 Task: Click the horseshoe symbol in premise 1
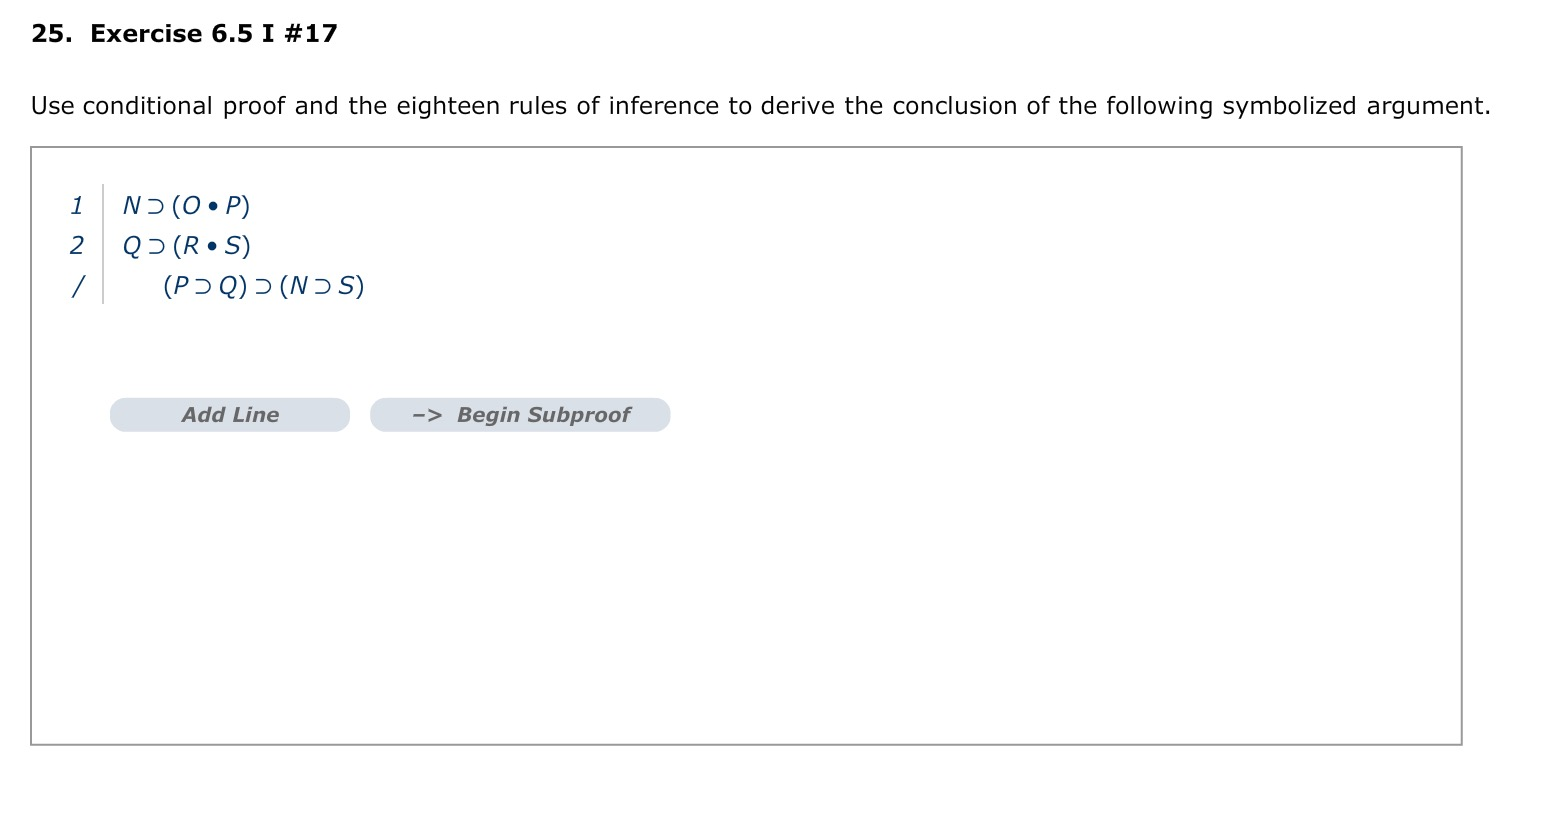click(x=155, y=206)
